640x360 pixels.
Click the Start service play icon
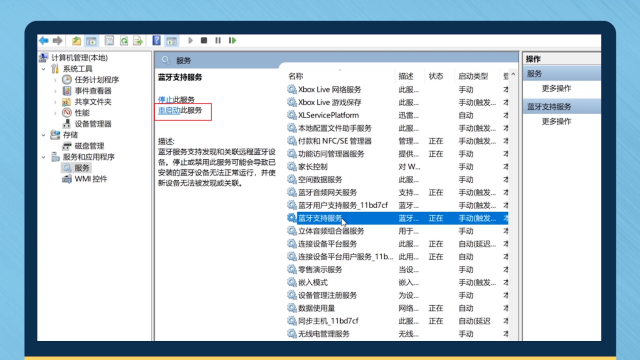point(190,40)
